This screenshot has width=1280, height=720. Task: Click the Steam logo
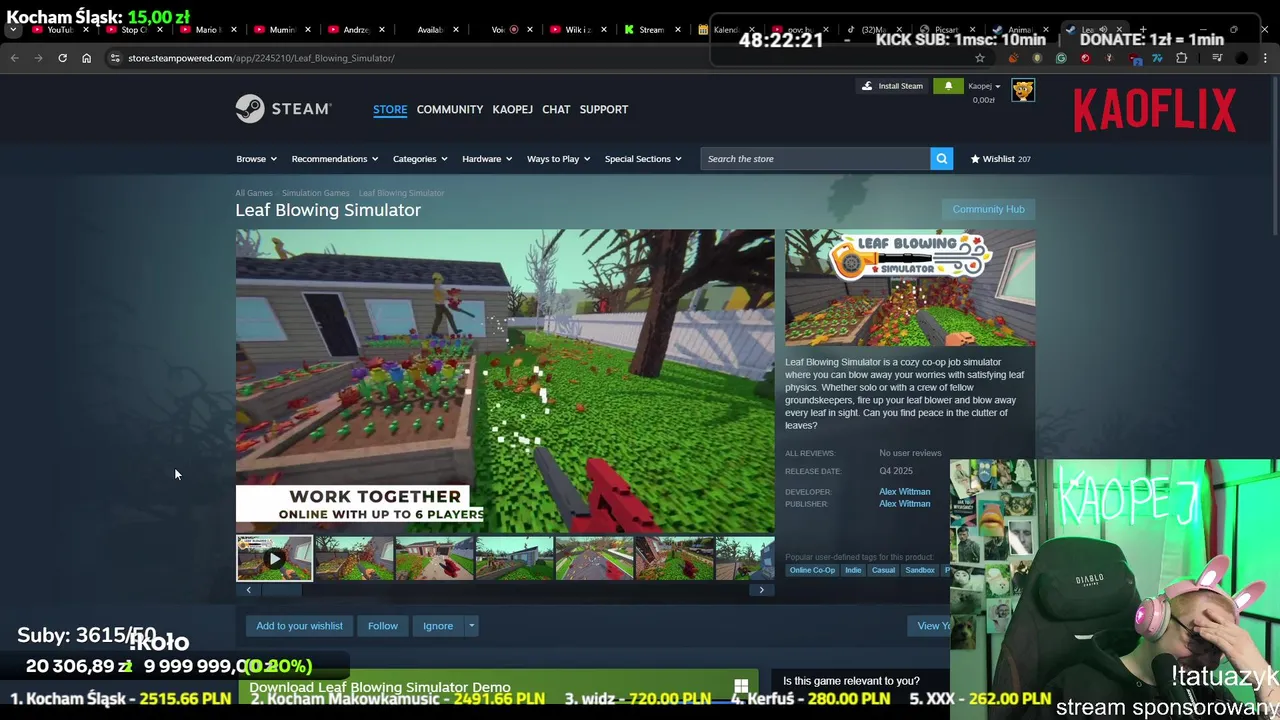(283, 109)
